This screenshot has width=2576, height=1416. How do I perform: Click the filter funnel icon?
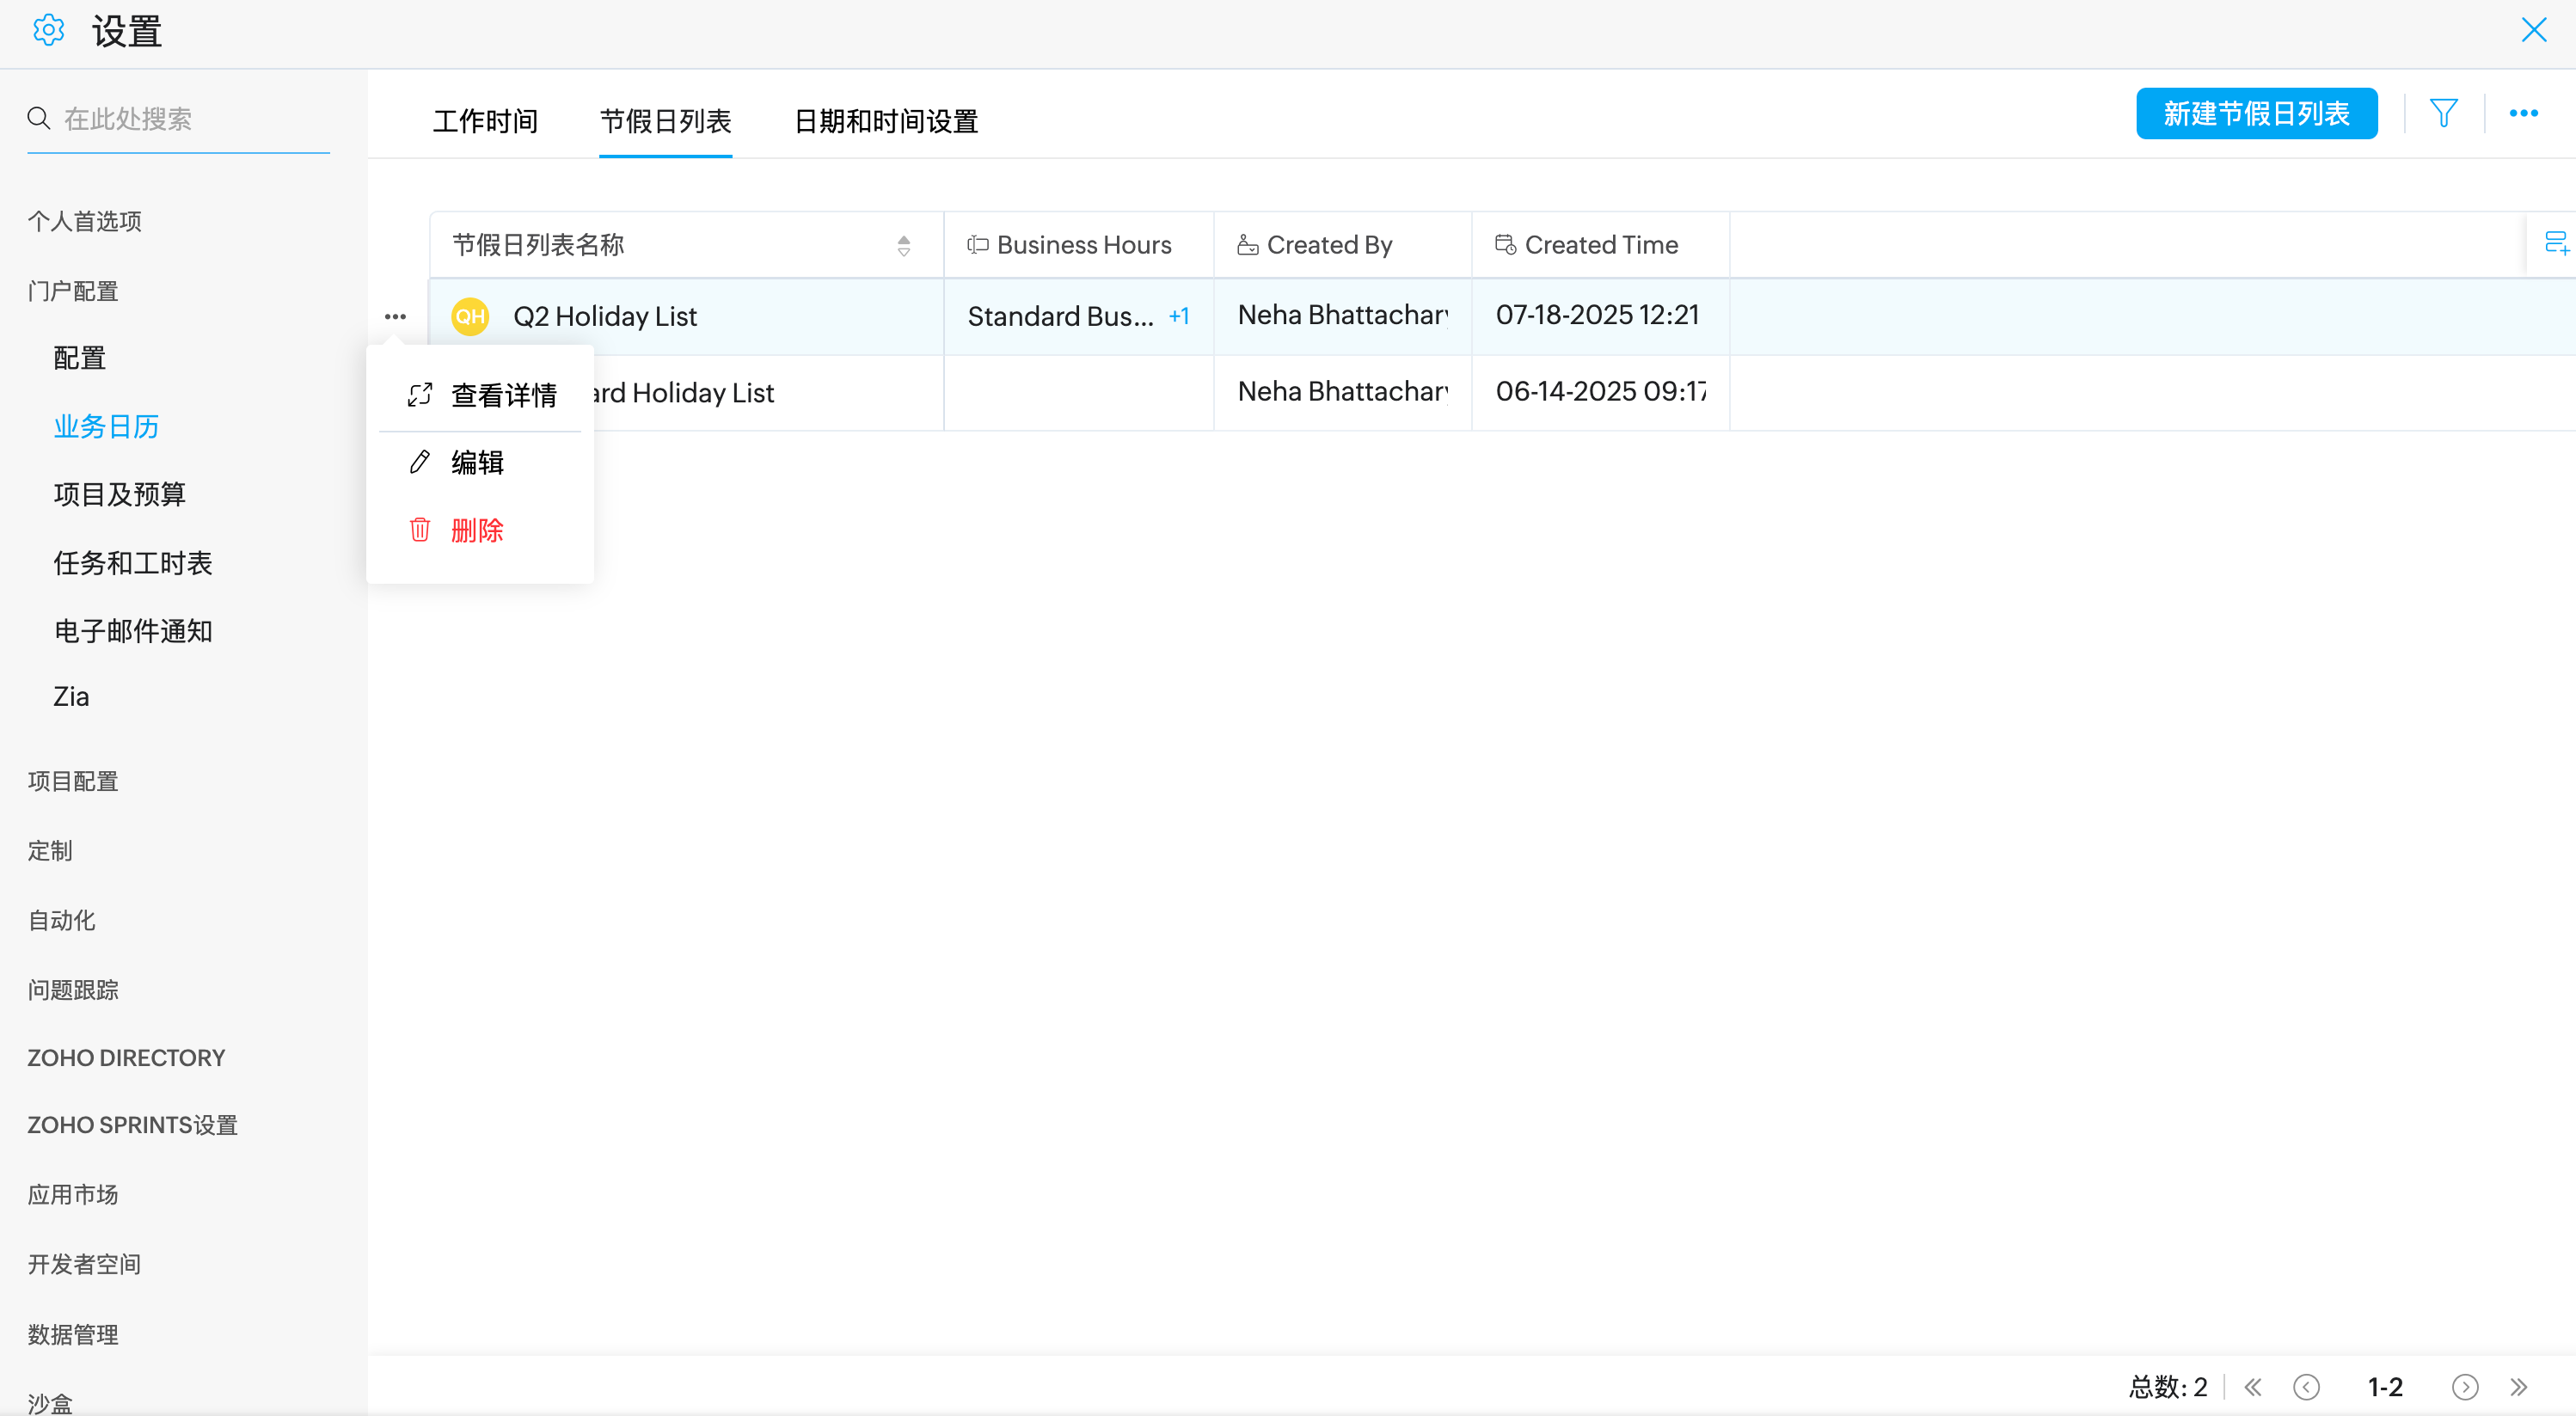2443,114
